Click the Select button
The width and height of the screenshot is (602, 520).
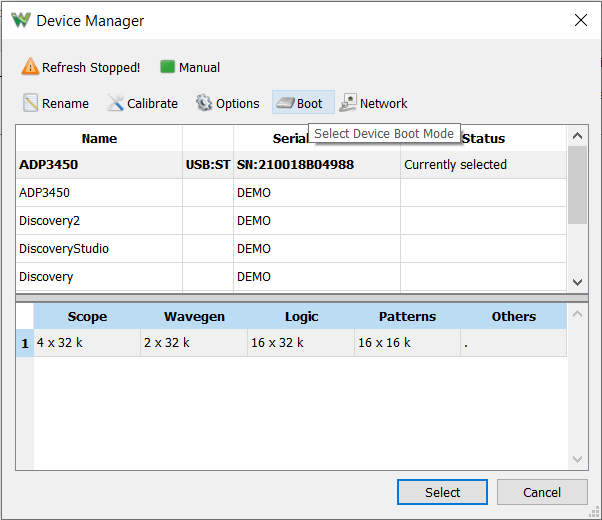(x=442, y=492)
